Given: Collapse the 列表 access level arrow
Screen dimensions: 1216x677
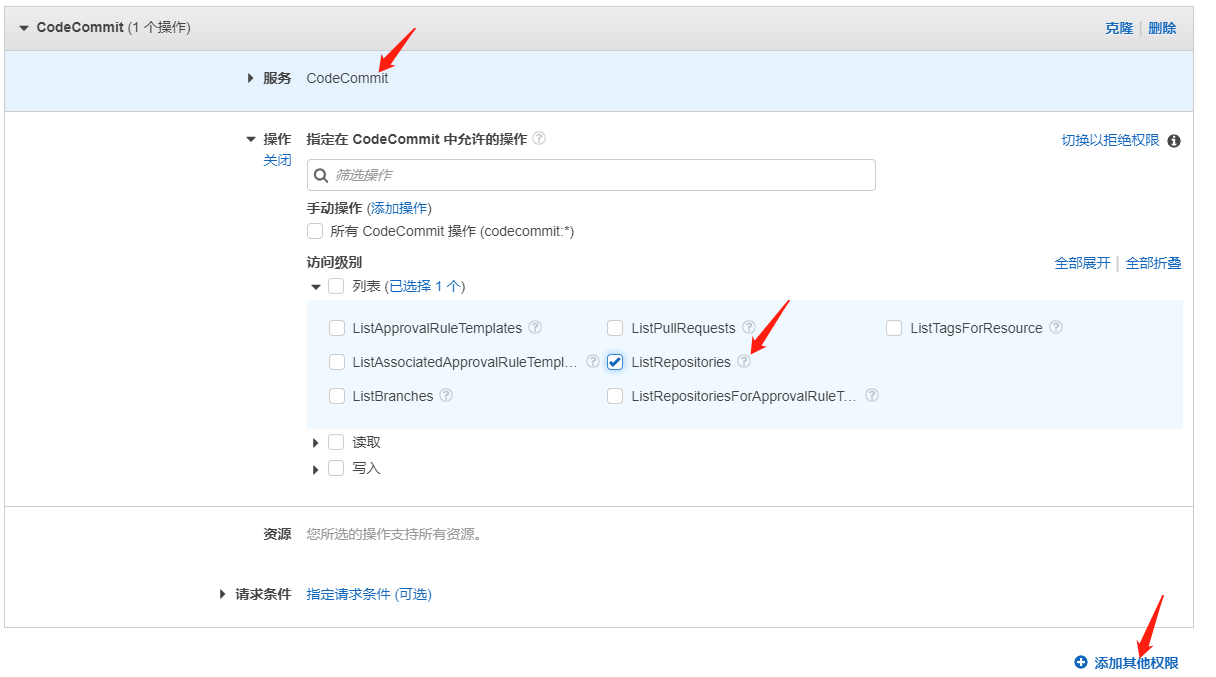Looking at the screenshot, I should pos(316,287).
